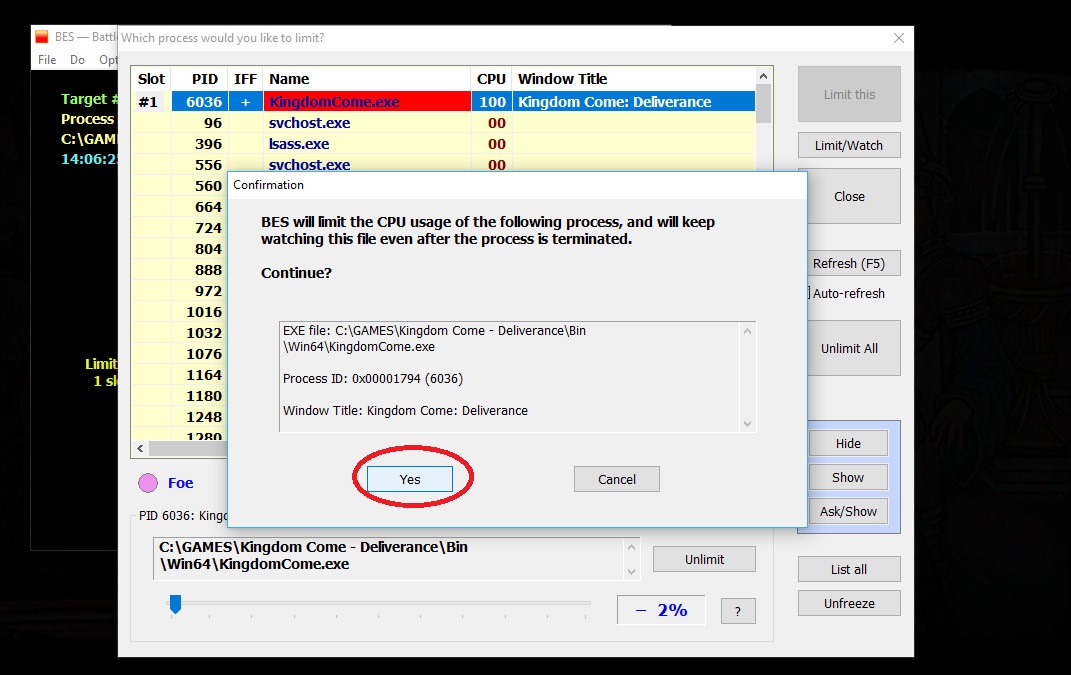Screen dimensions: 1071x675
Task: Refresh the process list (F5)
Action: (849, 263)
